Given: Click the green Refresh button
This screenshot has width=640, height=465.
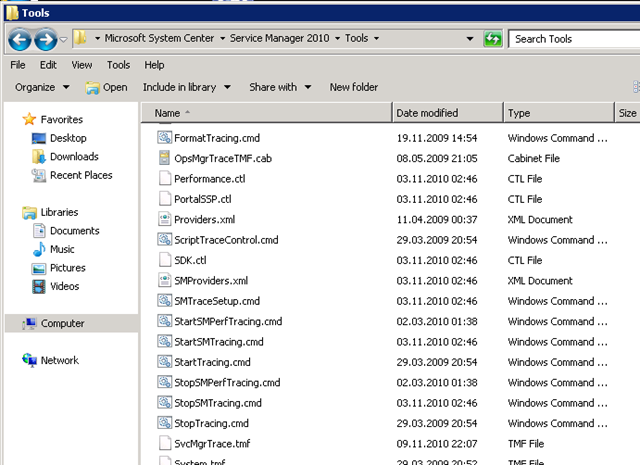Looking at the screenshot, I should [x=493, y=39].
